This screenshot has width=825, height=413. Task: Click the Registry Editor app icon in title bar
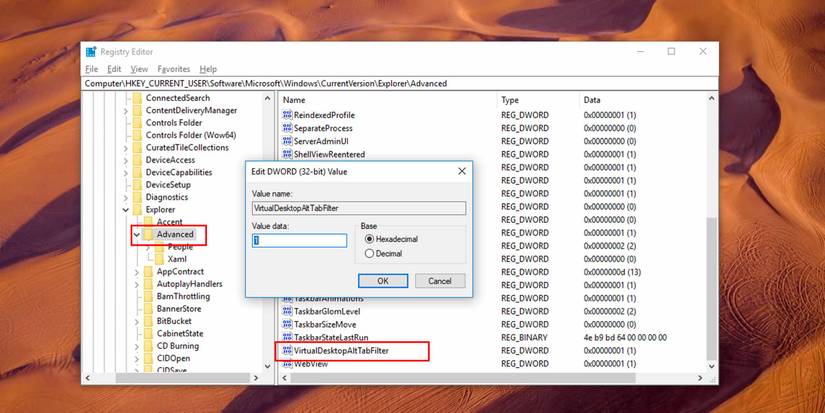pos(91,52)
